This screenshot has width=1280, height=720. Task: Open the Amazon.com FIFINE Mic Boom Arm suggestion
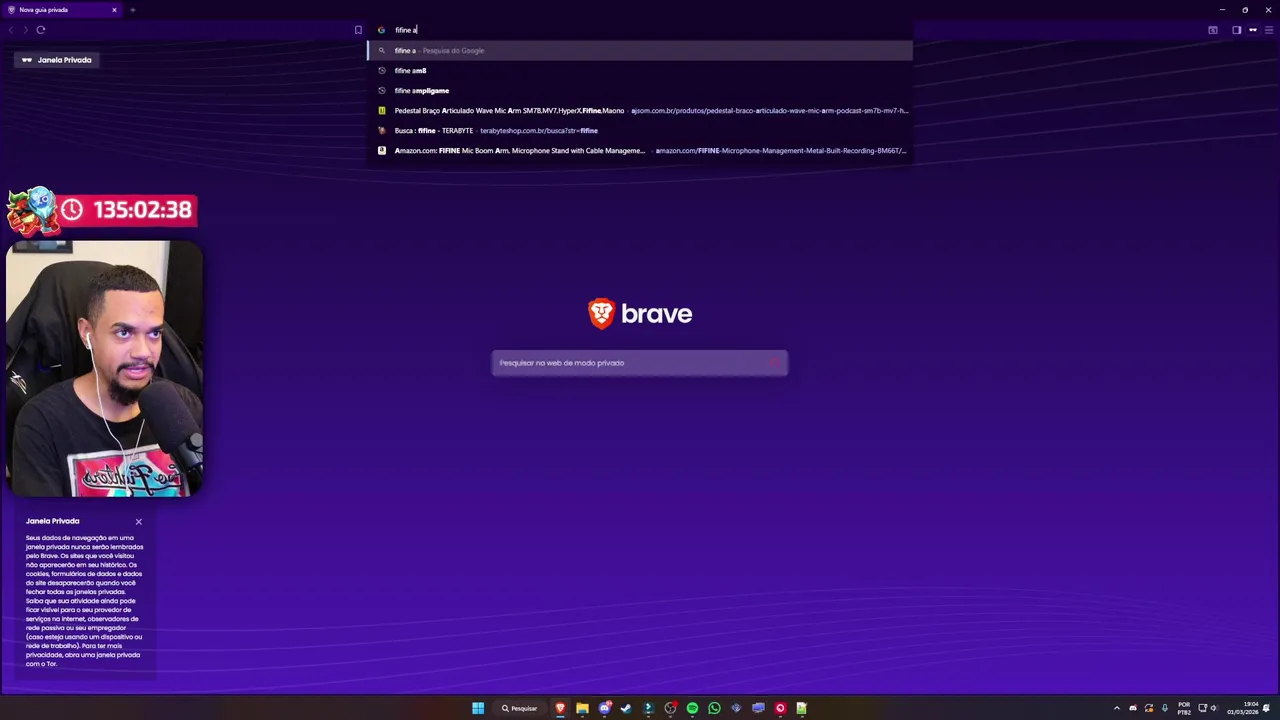click(640, 150)
